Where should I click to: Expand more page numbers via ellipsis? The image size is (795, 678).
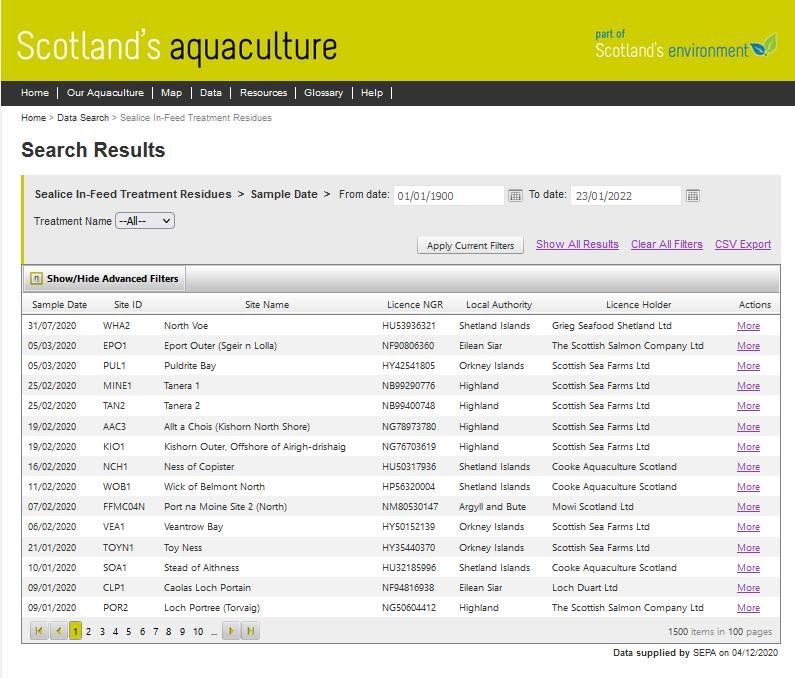213,632
